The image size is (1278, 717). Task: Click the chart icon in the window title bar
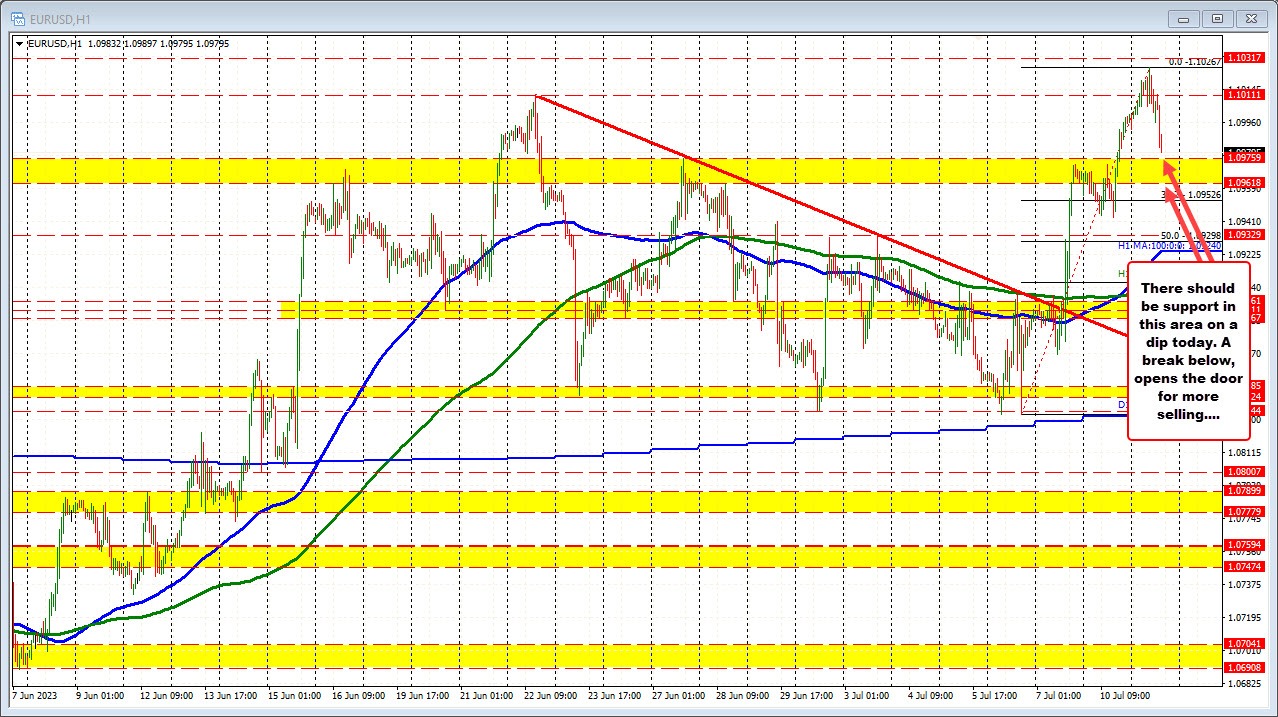[x=16, y=18]
